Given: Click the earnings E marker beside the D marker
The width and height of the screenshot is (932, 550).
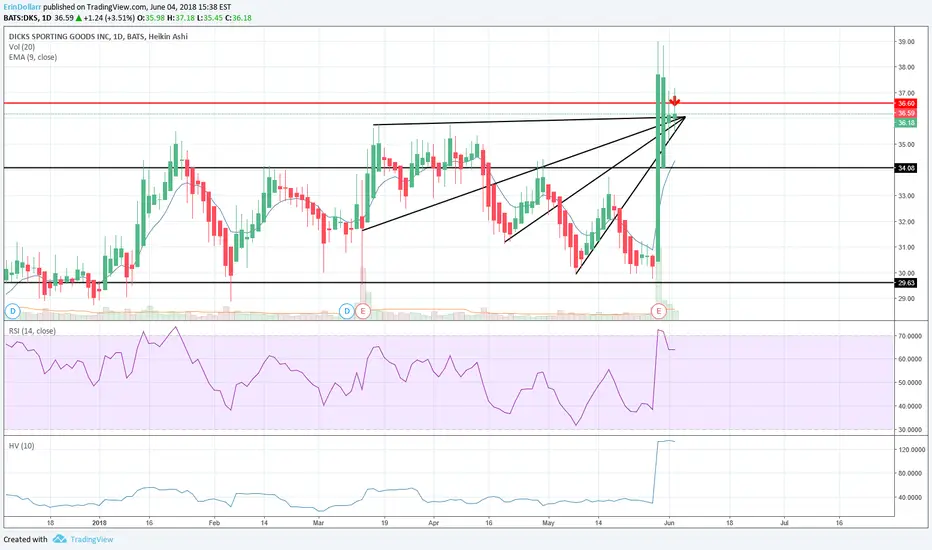Looking at the screenshot, I should click(x=363, y=310).
